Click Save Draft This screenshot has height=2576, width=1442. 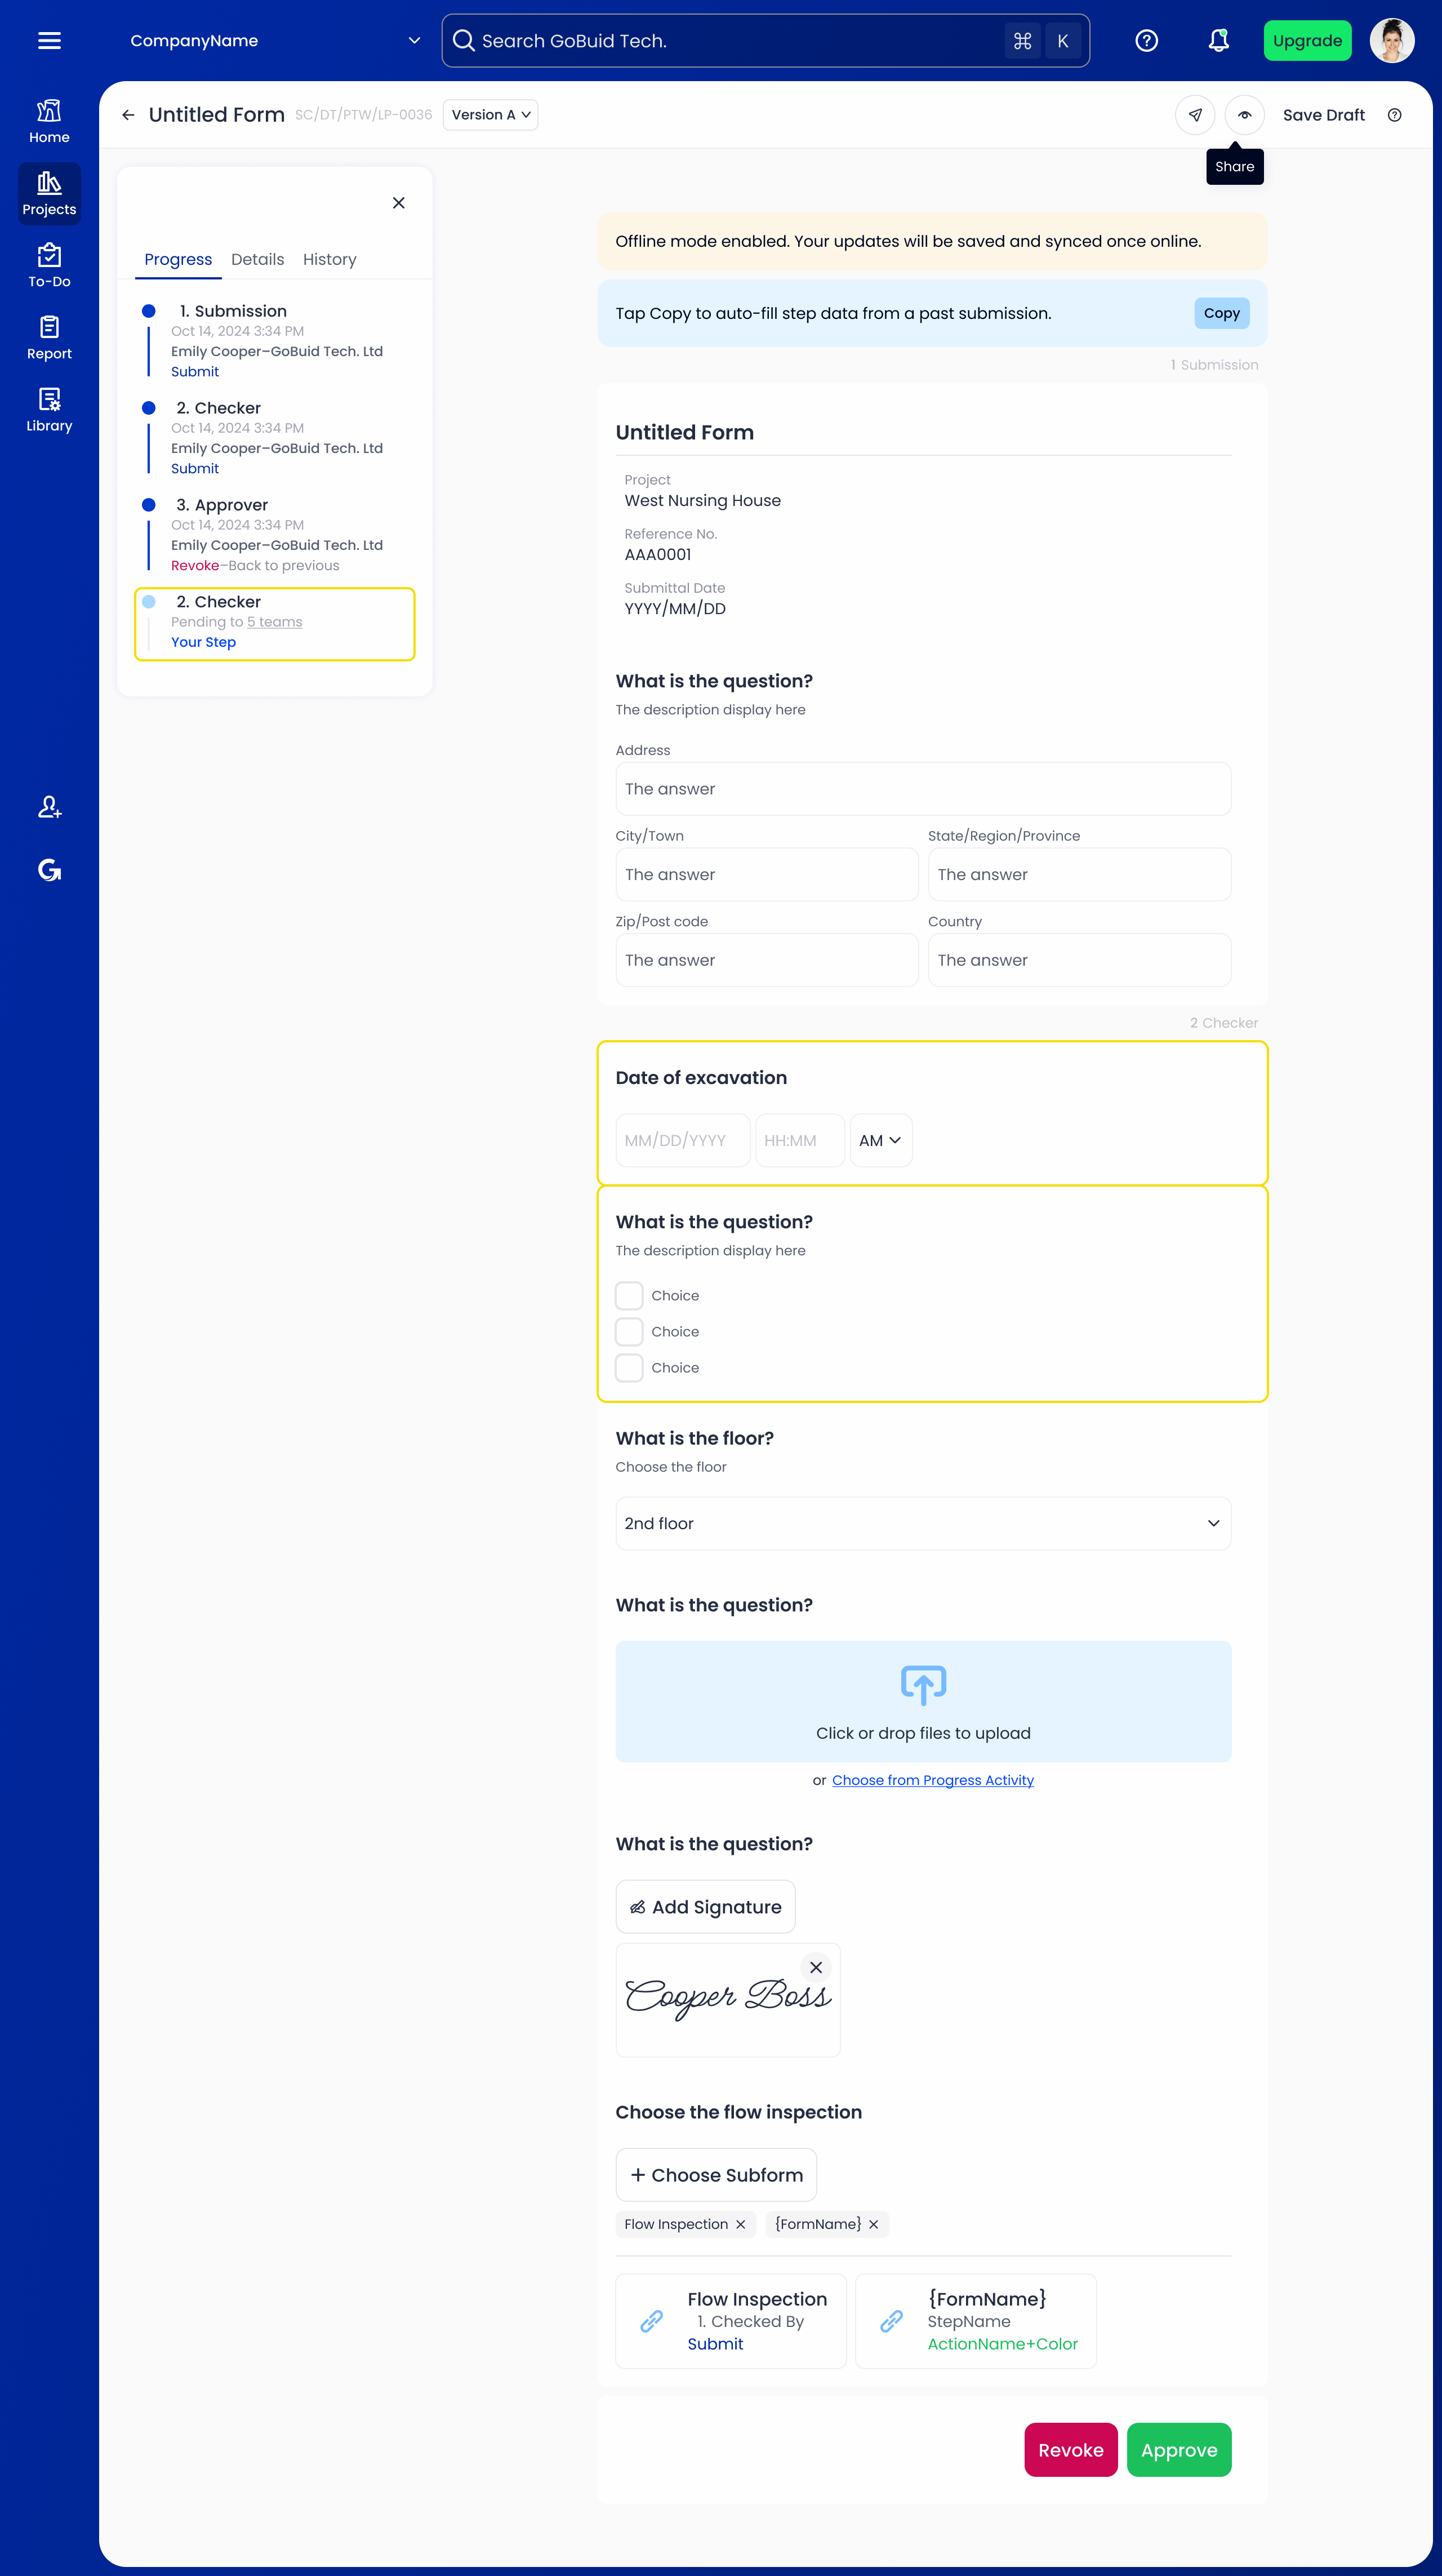[1324, 115]
